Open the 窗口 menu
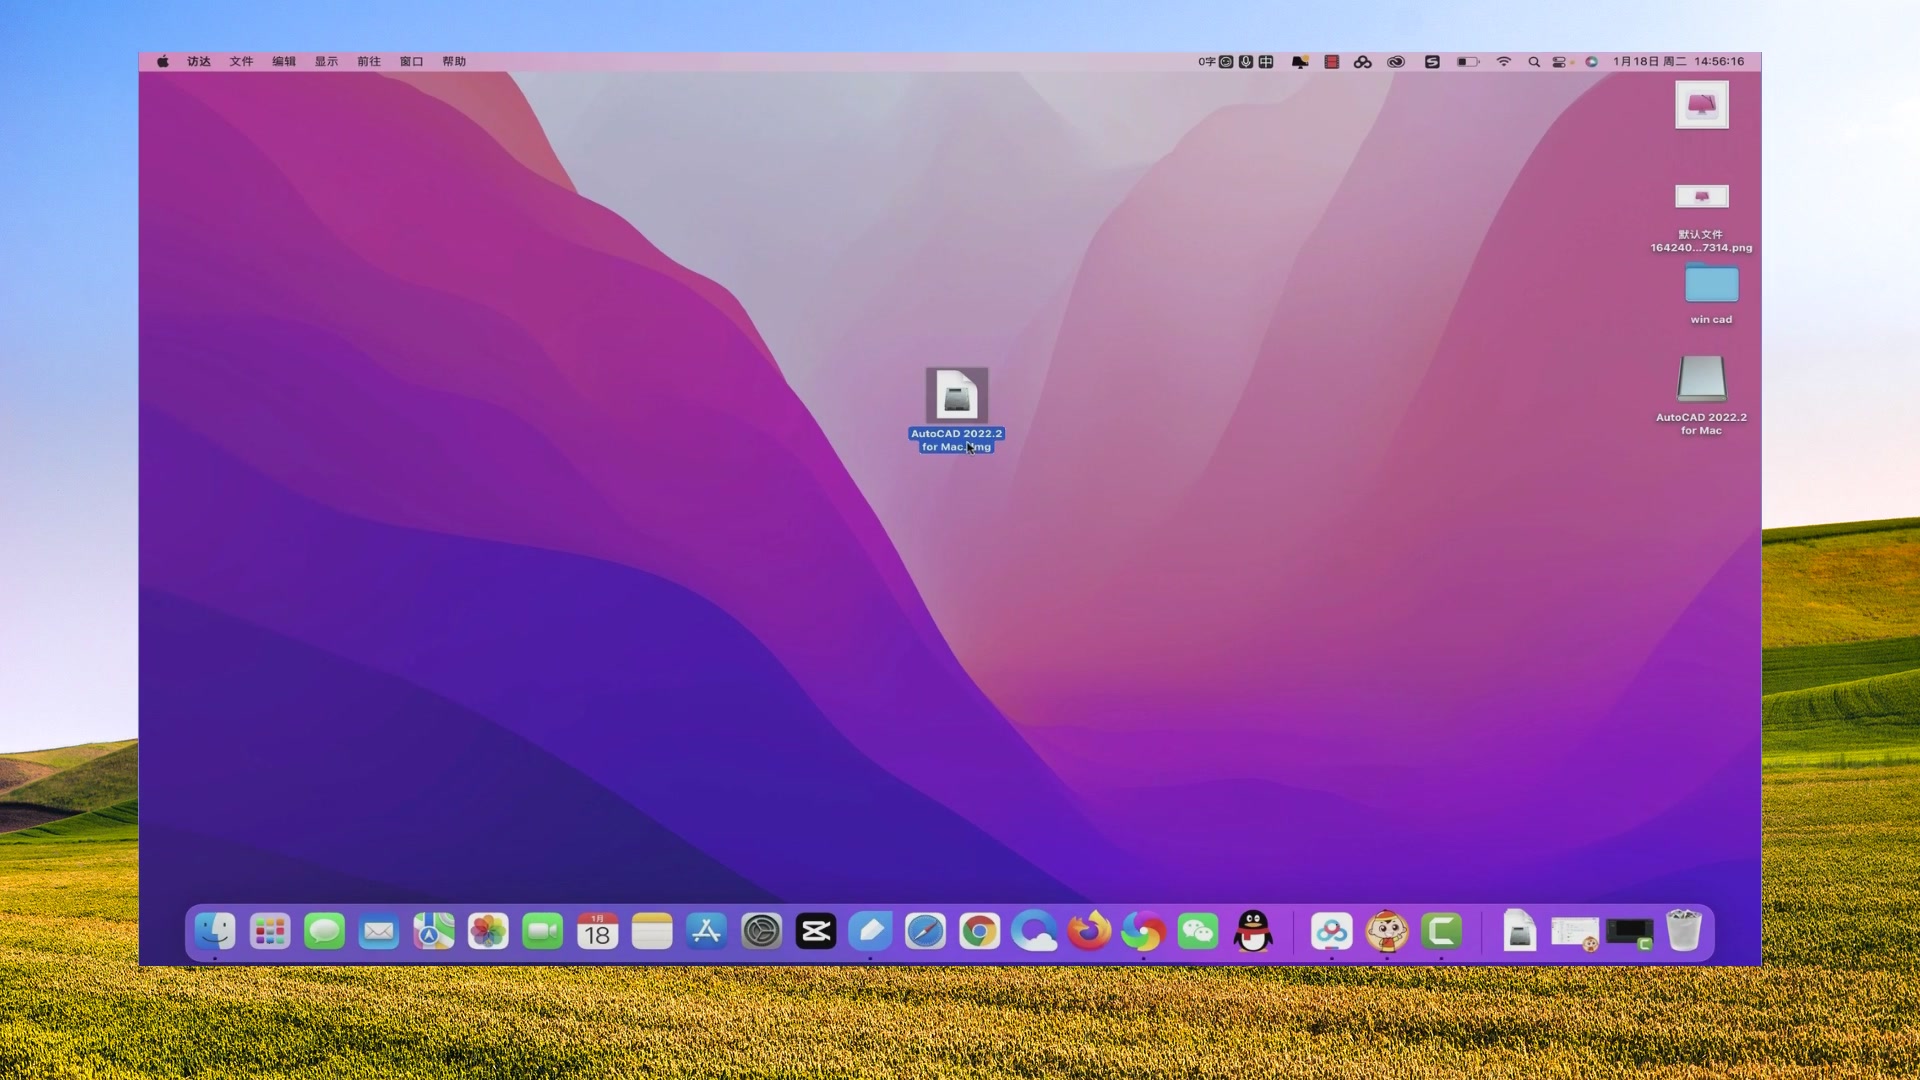 (412, 61)
